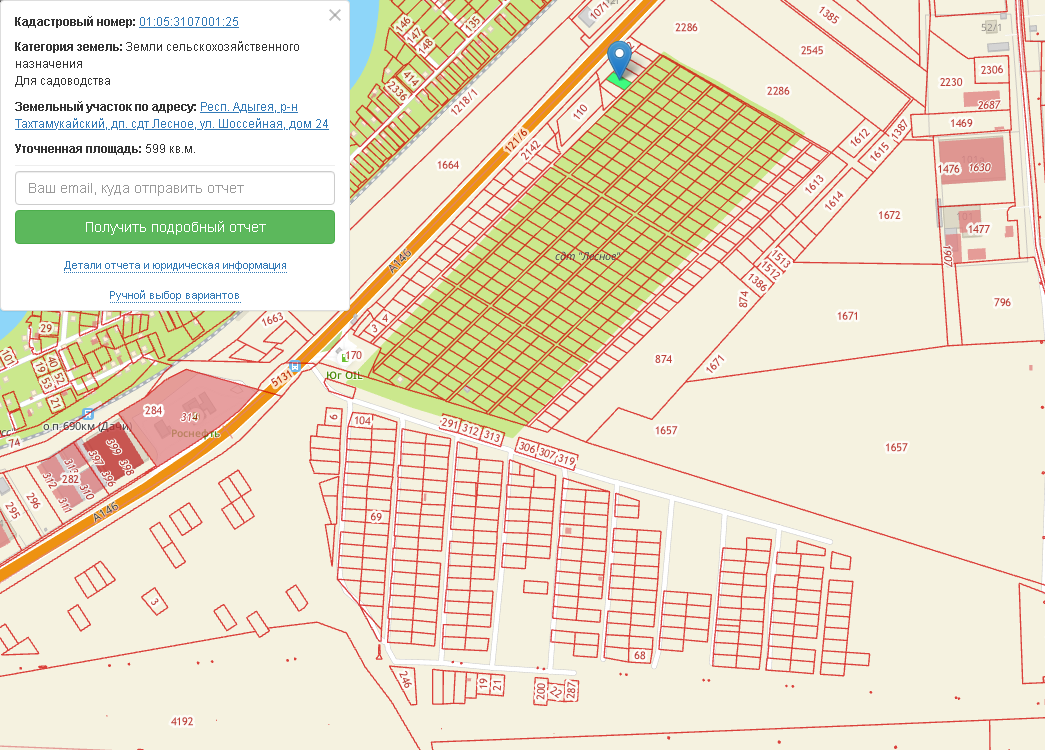Select parcel labeled 2306
The image size is (1045, 750).
click(x=992, y=69)
